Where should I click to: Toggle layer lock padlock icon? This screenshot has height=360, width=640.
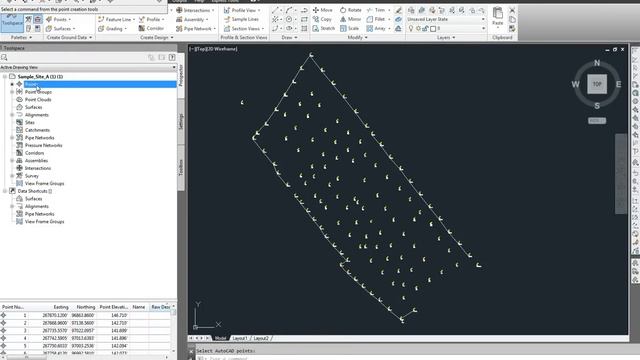coord(425,29)
